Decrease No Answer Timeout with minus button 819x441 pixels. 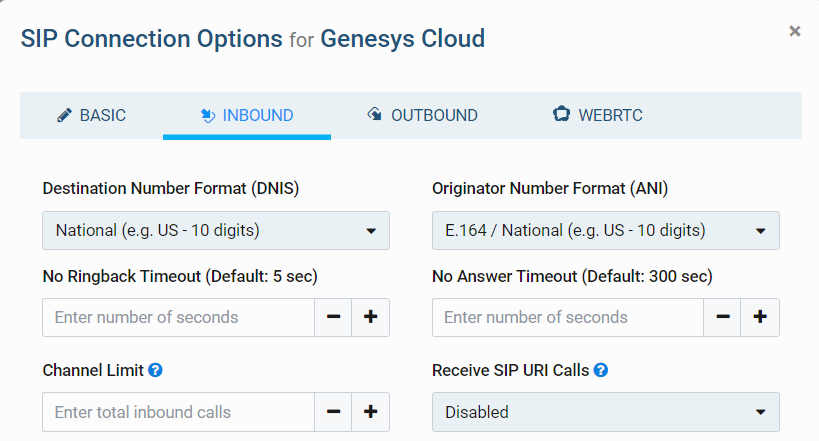(x=722, y=317)
